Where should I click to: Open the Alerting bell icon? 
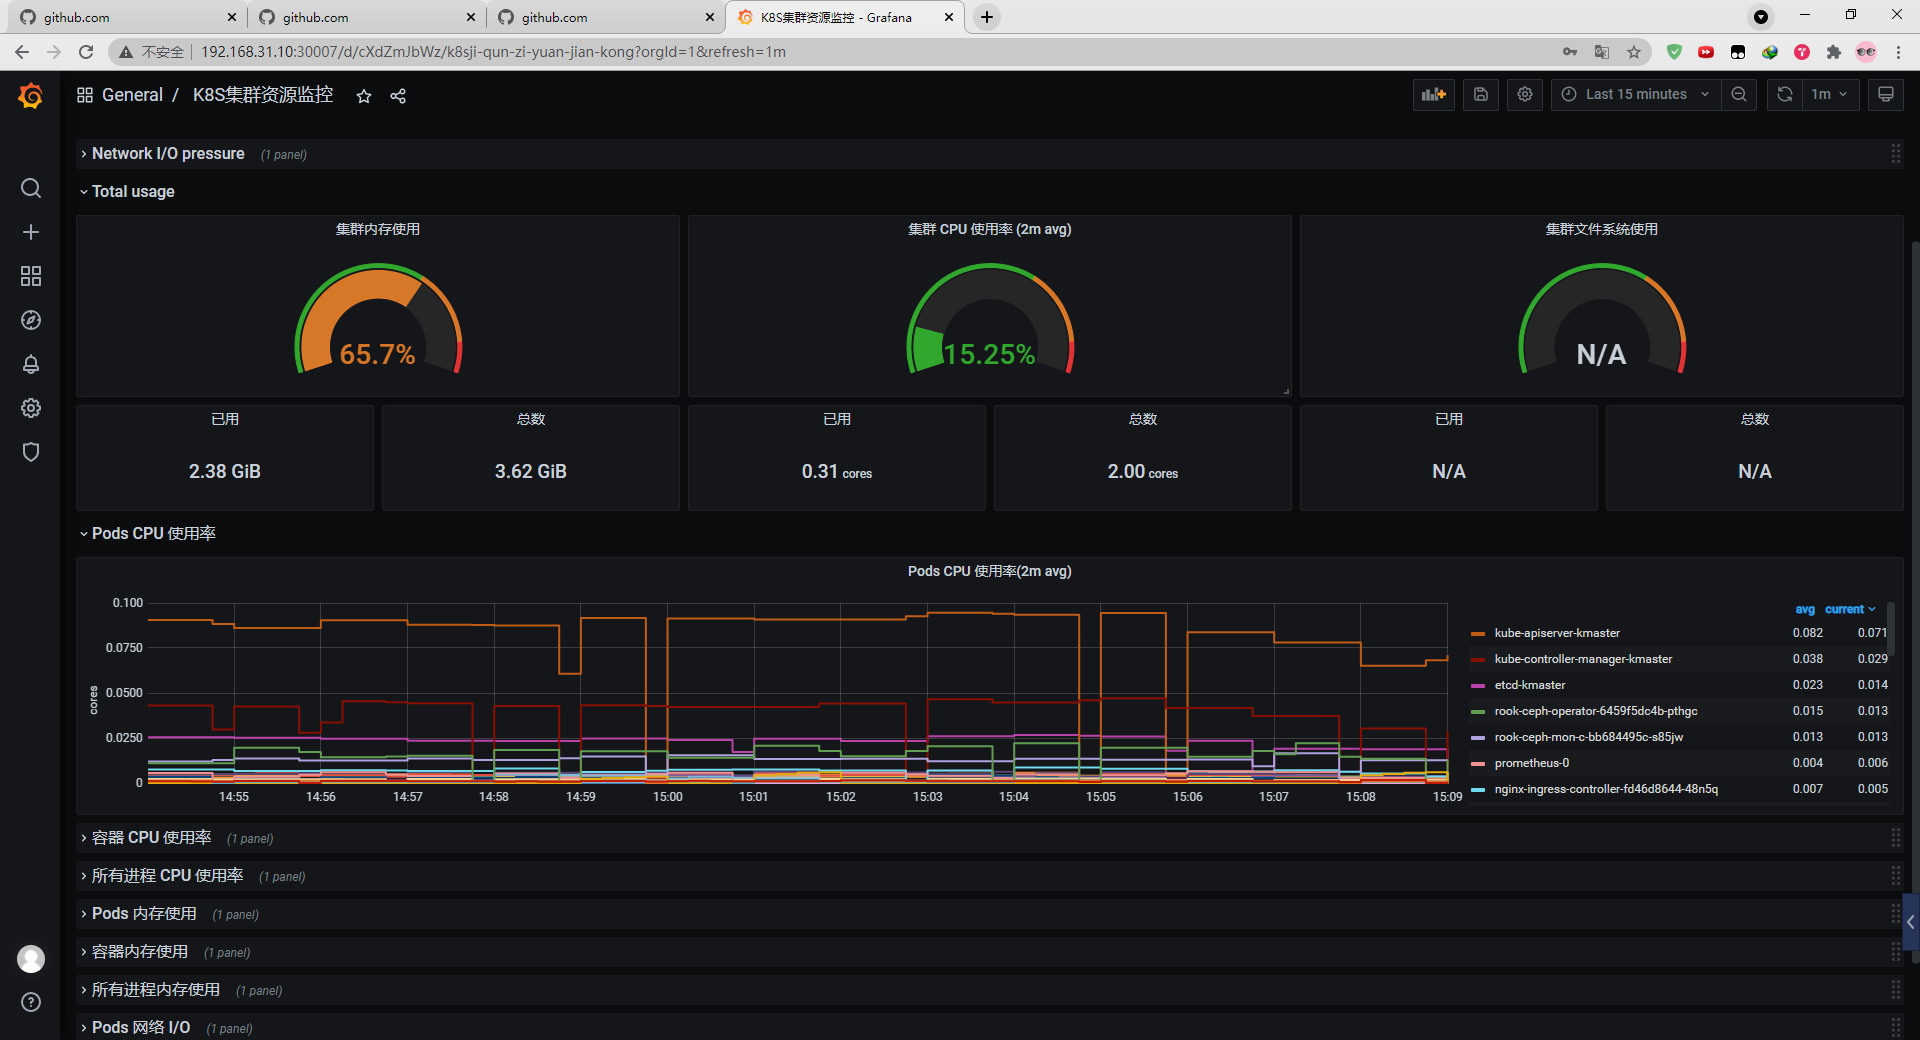31,364
